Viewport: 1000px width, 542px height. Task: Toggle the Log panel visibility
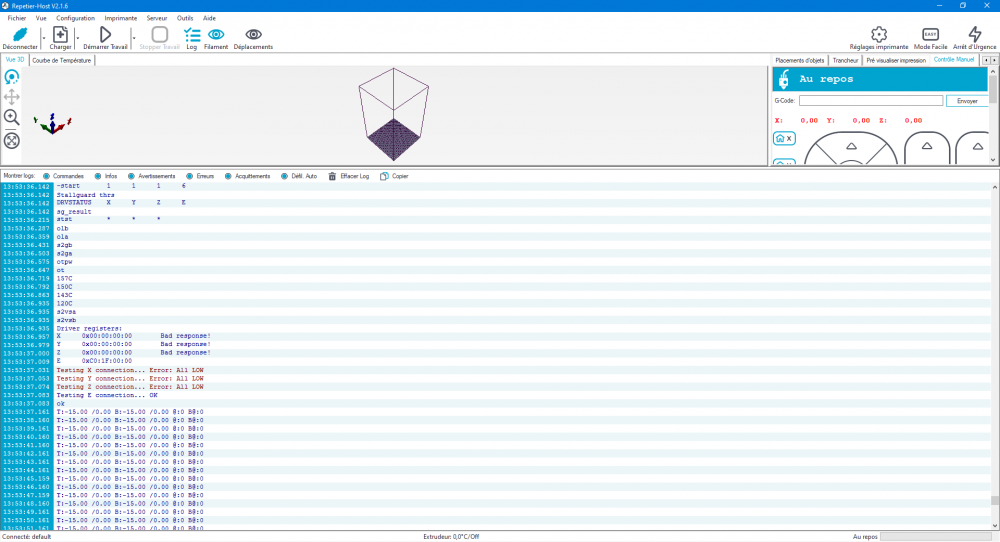pos(191,38)
